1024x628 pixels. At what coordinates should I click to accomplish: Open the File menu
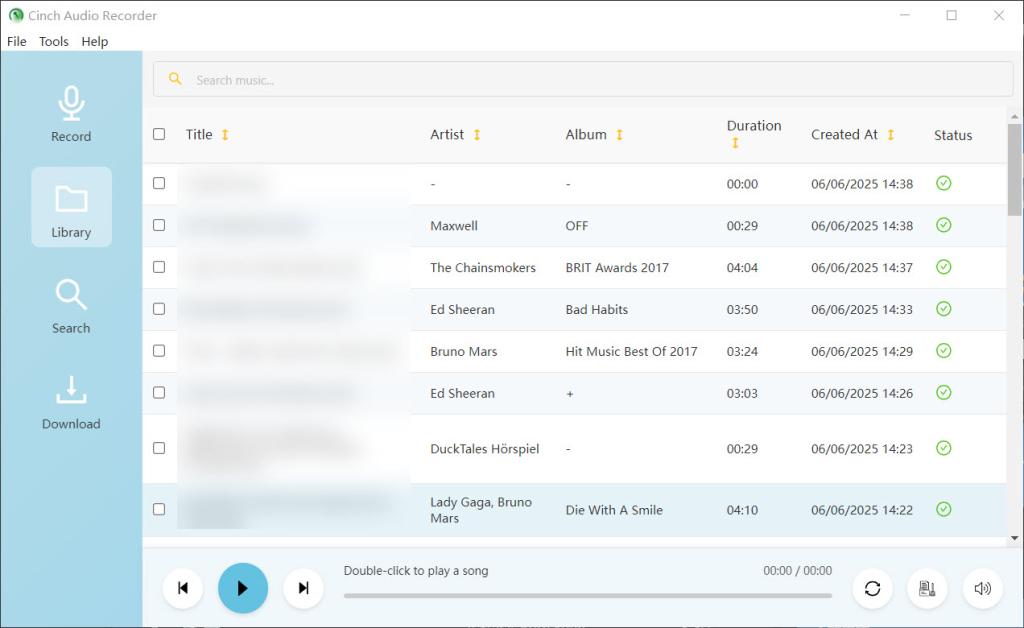17,42
